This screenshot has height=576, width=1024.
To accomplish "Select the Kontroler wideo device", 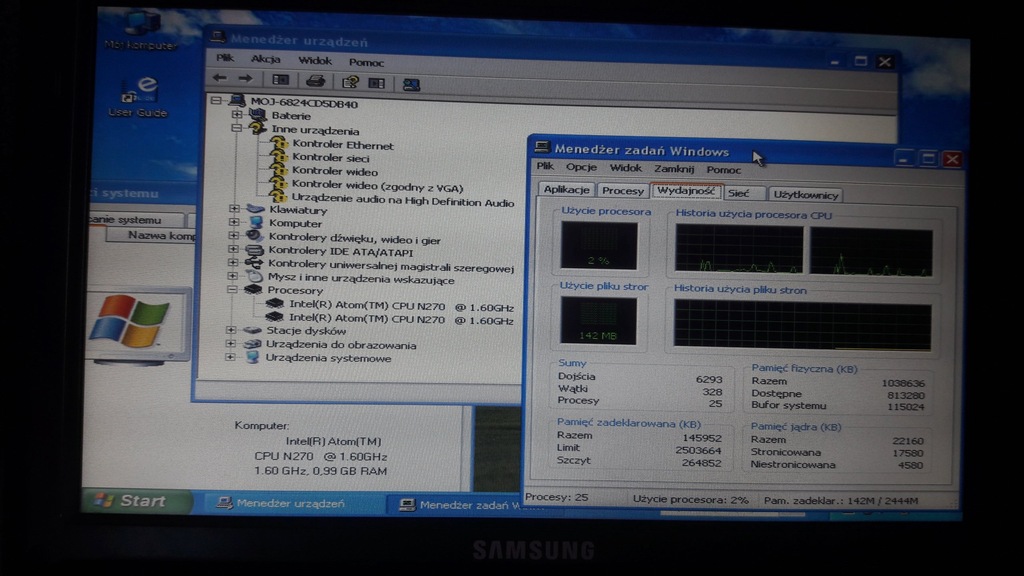I will [334, 172].
